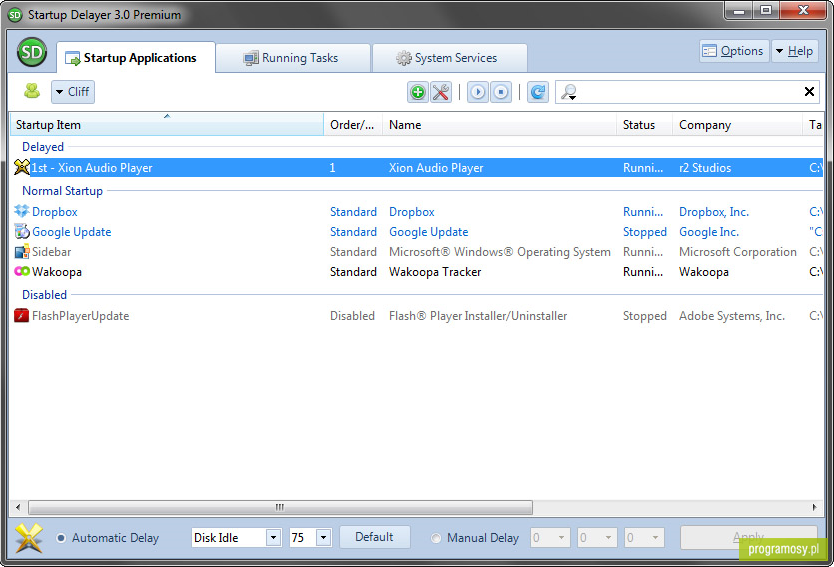Click the Xion Audio Player row icon
Screen dimensions: 834x567
tap(21, 167)
